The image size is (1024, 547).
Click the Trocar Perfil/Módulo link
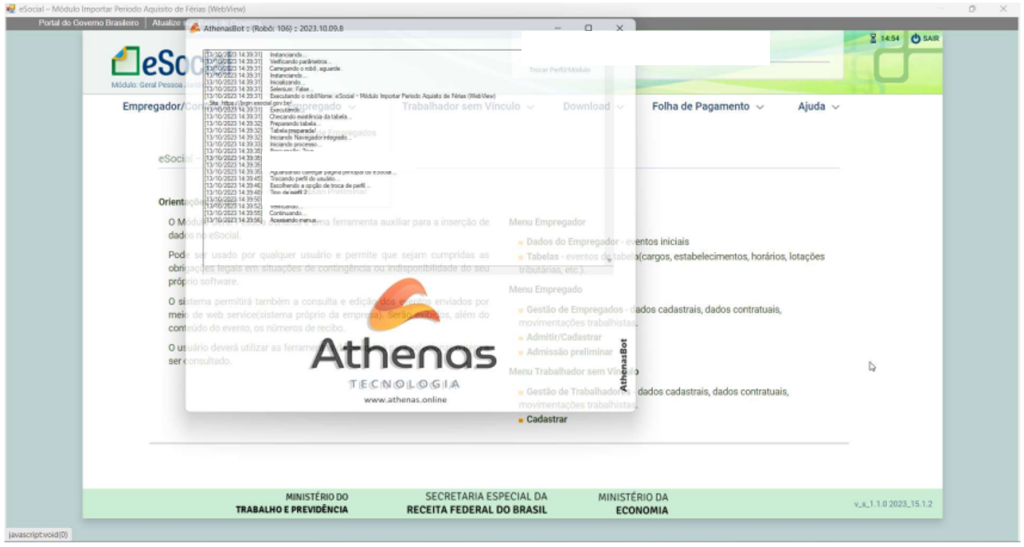coord(560,70)
